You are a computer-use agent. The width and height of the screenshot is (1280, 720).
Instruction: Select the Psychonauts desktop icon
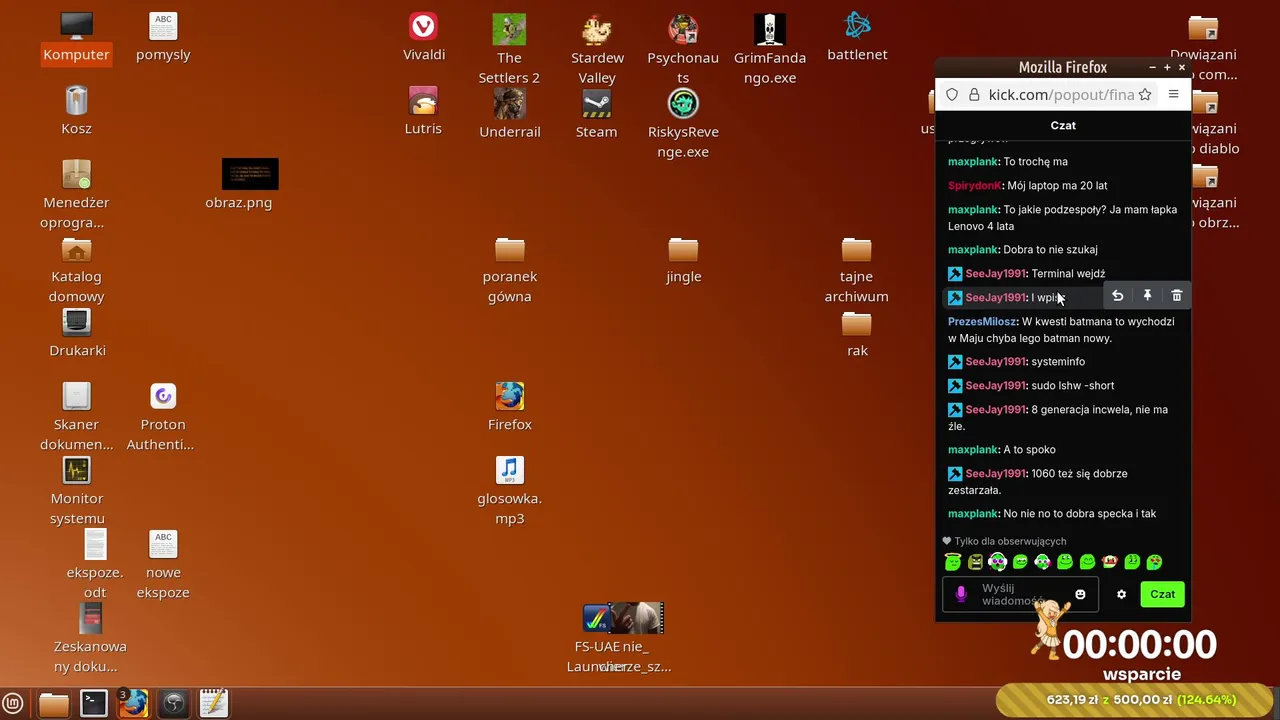(683, 49)
